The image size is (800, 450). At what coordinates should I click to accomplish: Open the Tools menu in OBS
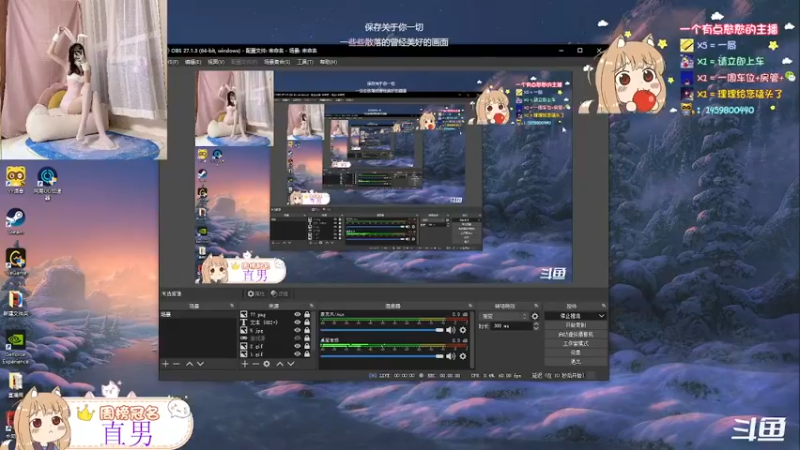305,62
